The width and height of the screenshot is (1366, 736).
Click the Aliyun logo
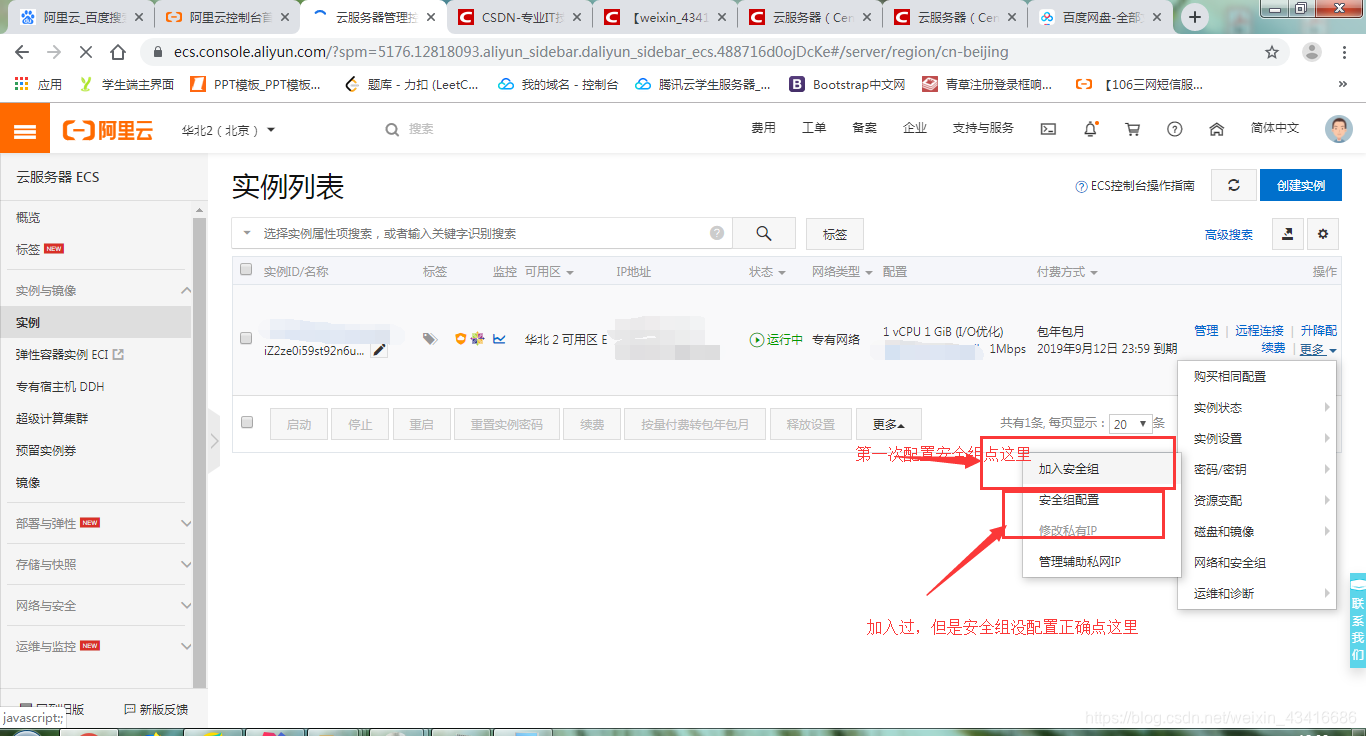(108, 130)
